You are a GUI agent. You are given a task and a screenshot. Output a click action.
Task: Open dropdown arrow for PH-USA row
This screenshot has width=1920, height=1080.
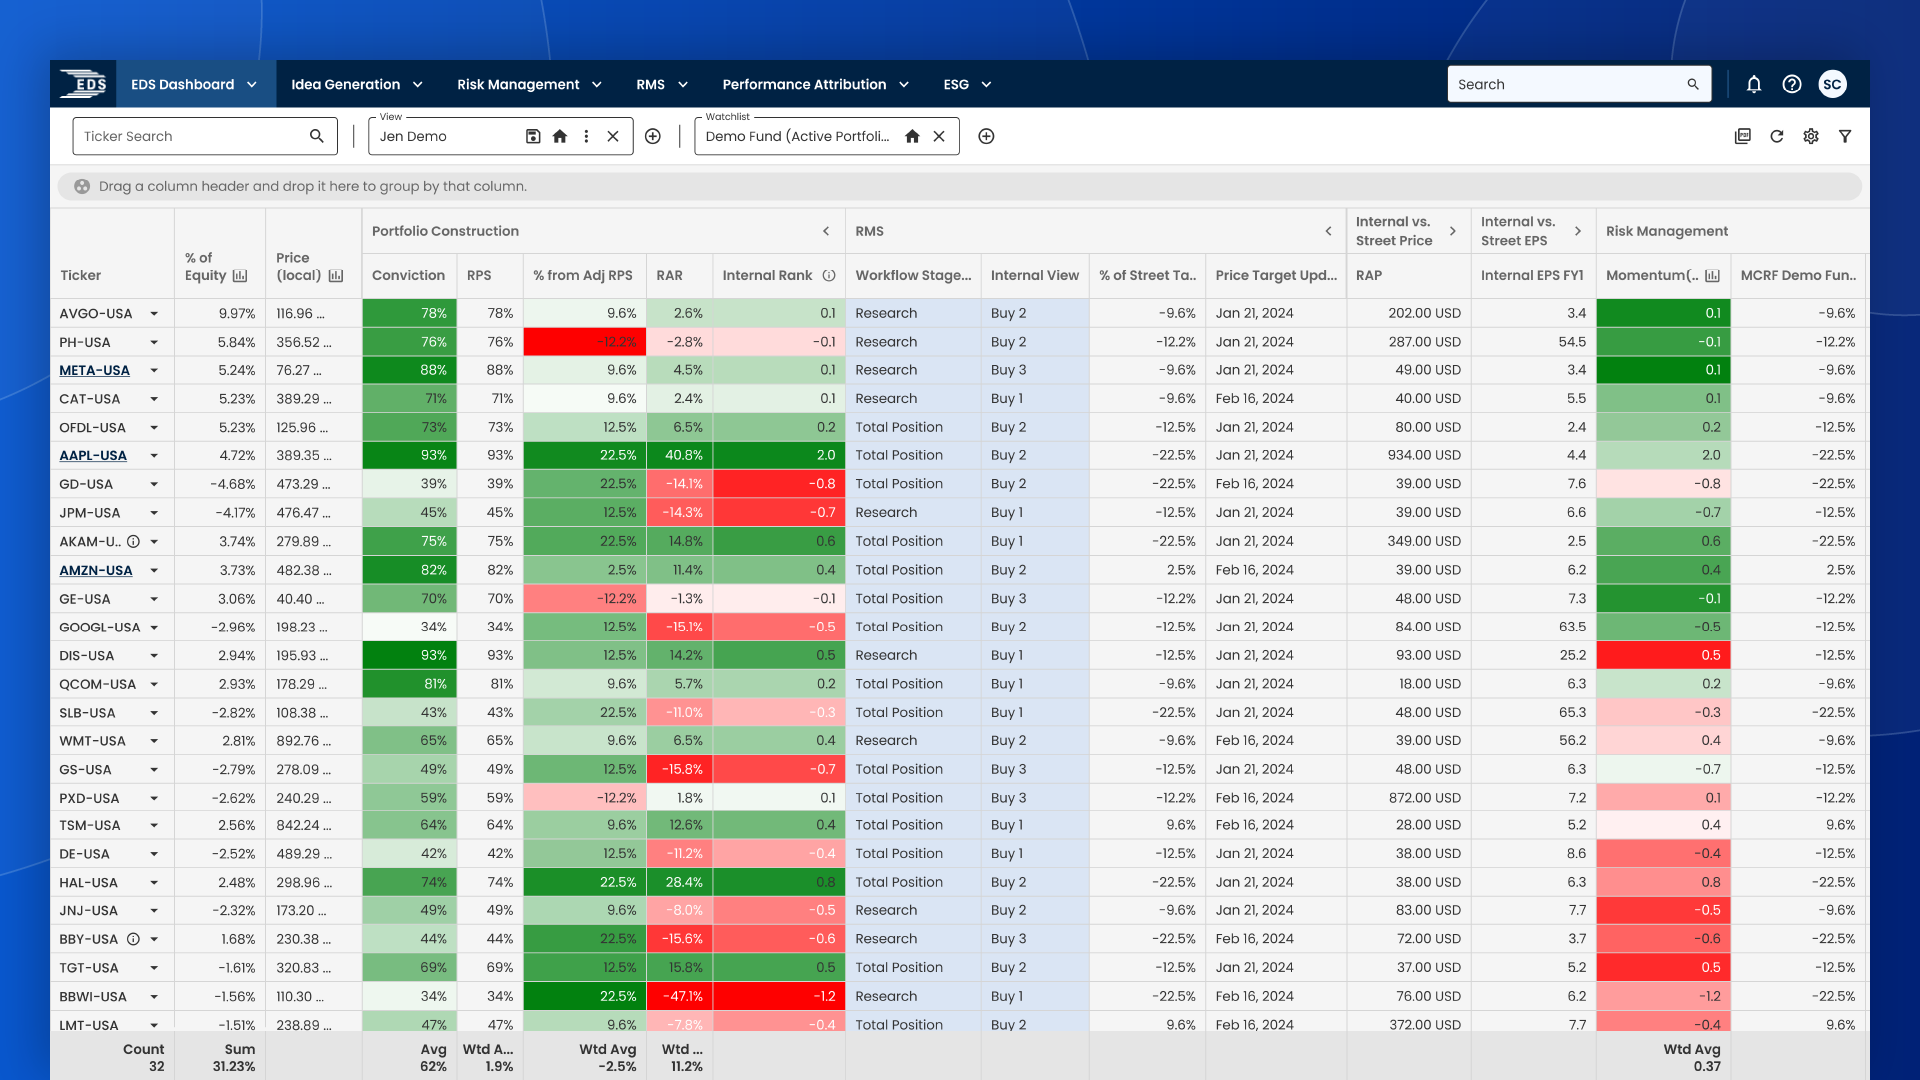154,343
